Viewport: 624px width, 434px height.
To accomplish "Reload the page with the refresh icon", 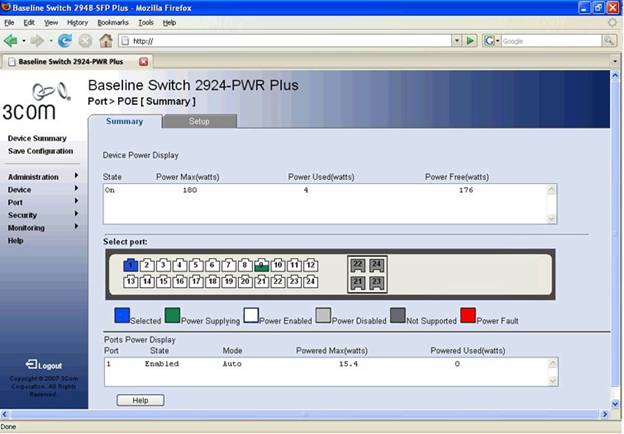I will 64,41.
